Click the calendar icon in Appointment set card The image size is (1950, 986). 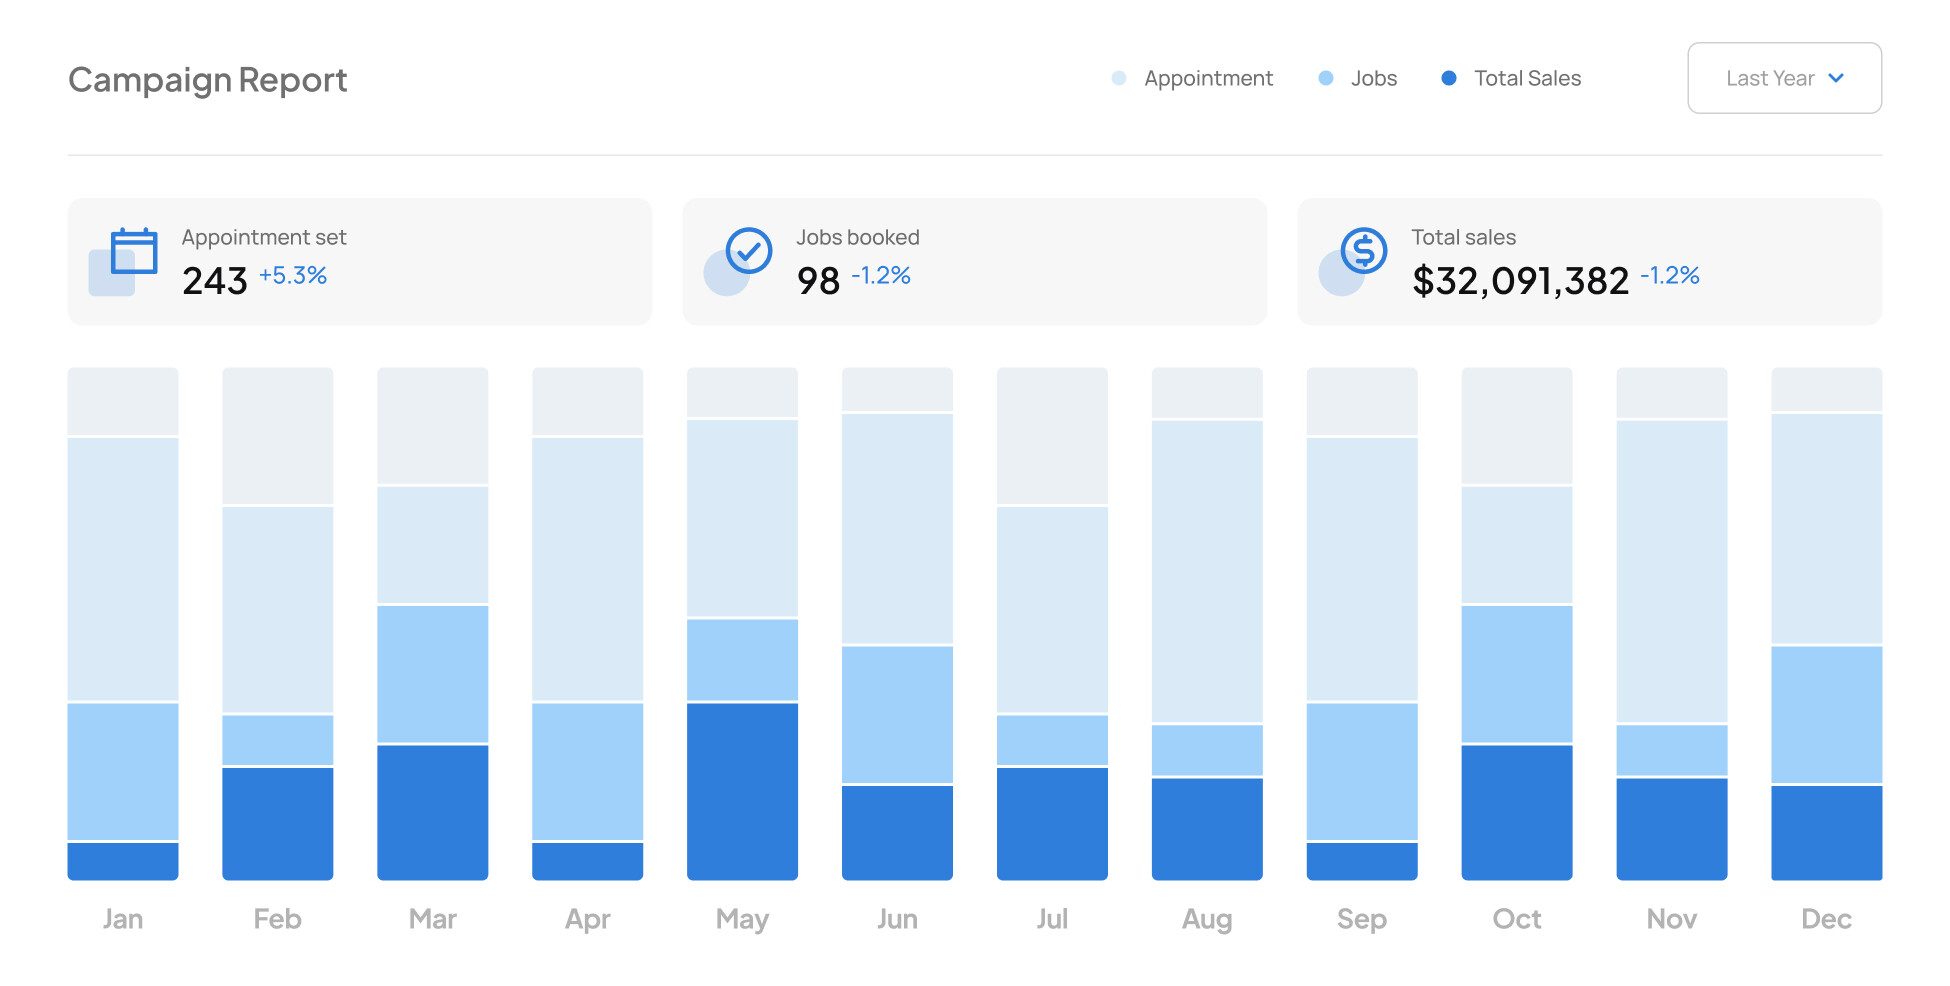(x=134, y=251)
